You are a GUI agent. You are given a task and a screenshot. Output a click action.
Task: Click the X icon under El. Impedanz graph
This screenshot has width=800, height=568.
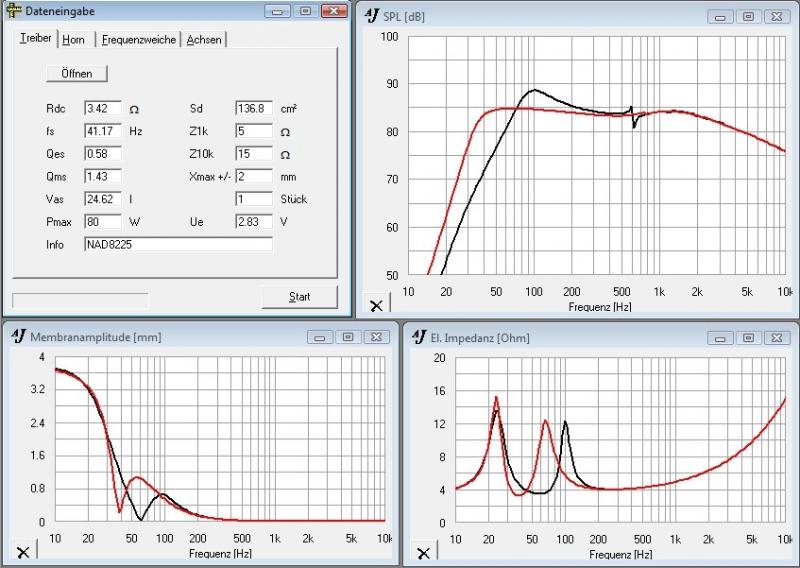(423, 553)
